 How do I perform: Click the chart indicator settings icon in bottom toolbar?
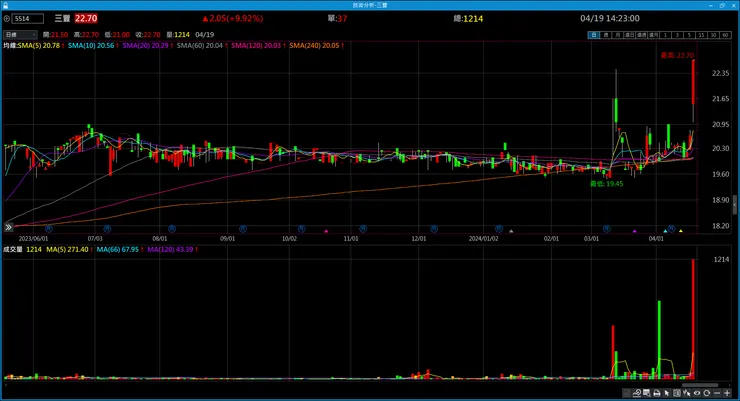(x=637, y=393)
